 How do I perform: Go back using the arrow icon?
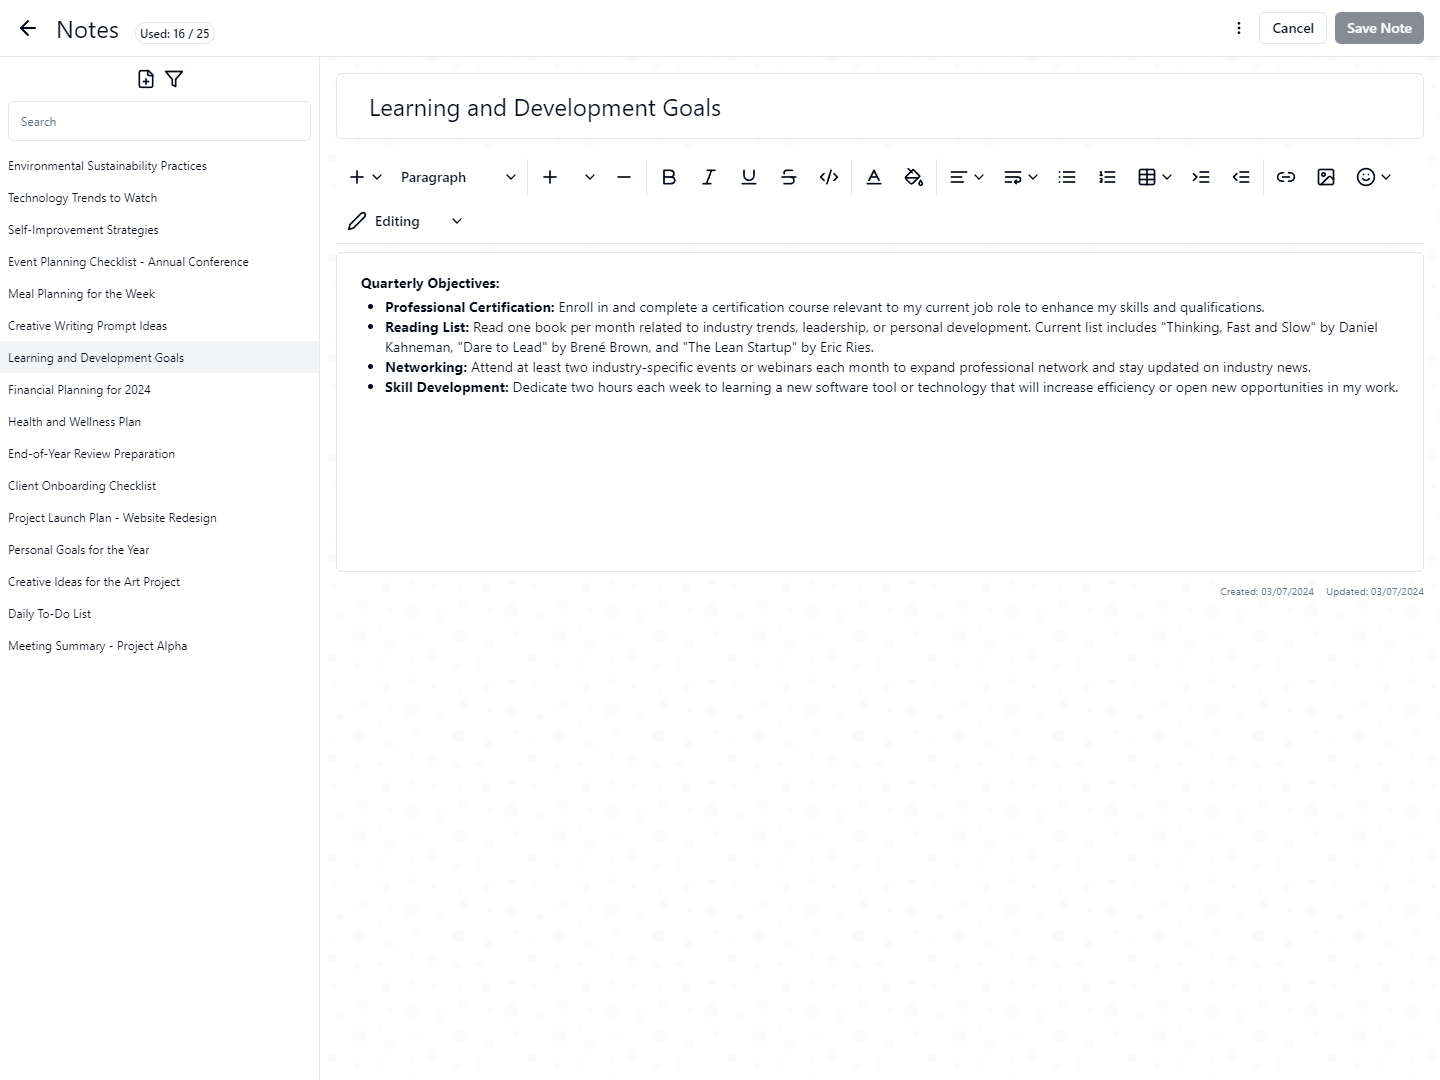tap(28, 29)
